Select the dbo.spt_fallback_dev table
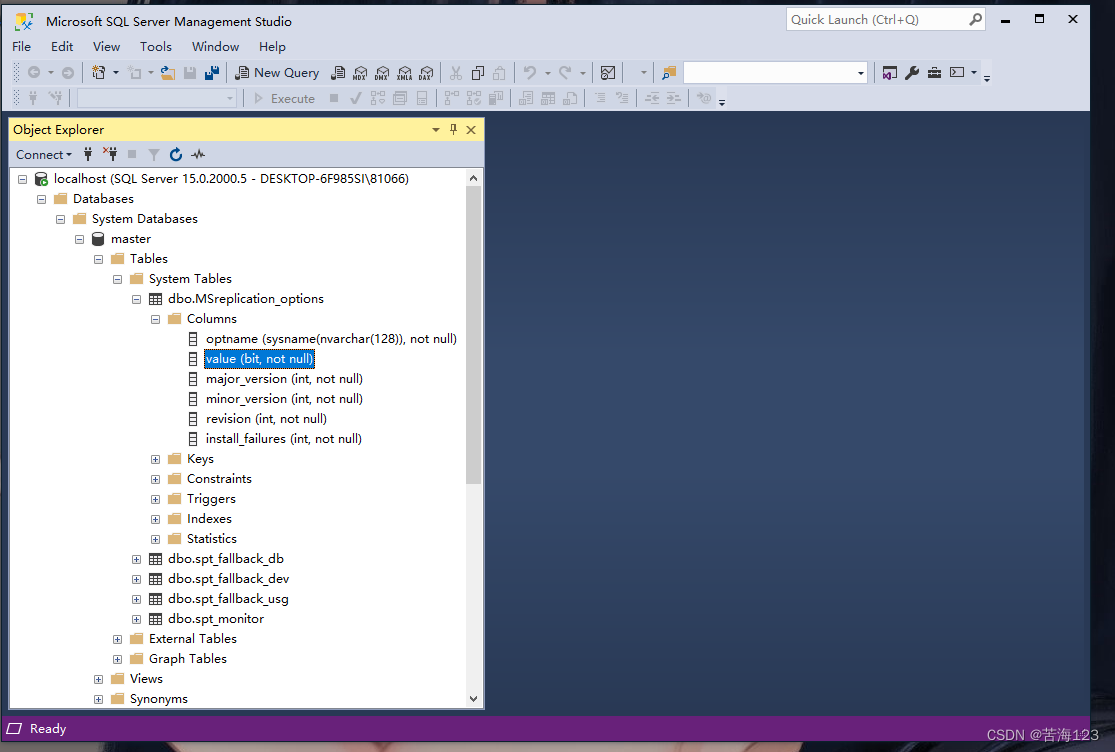 [x=228, y=579]
